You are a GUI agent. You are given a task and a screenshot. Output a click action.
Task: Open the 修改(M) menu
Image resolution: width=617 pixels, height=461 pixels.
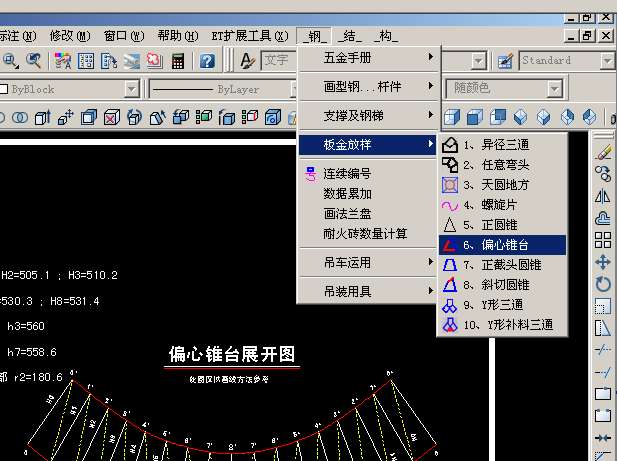[70, 36]
